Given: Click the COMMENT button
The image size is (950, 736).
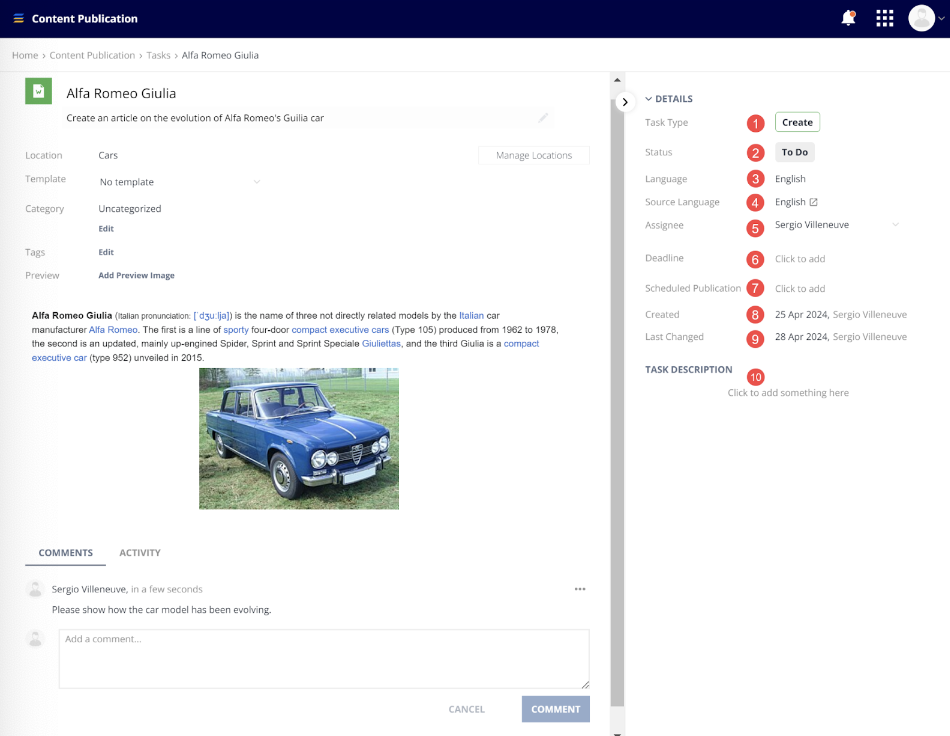Looking at the screenshot, I should pos(556,709).
